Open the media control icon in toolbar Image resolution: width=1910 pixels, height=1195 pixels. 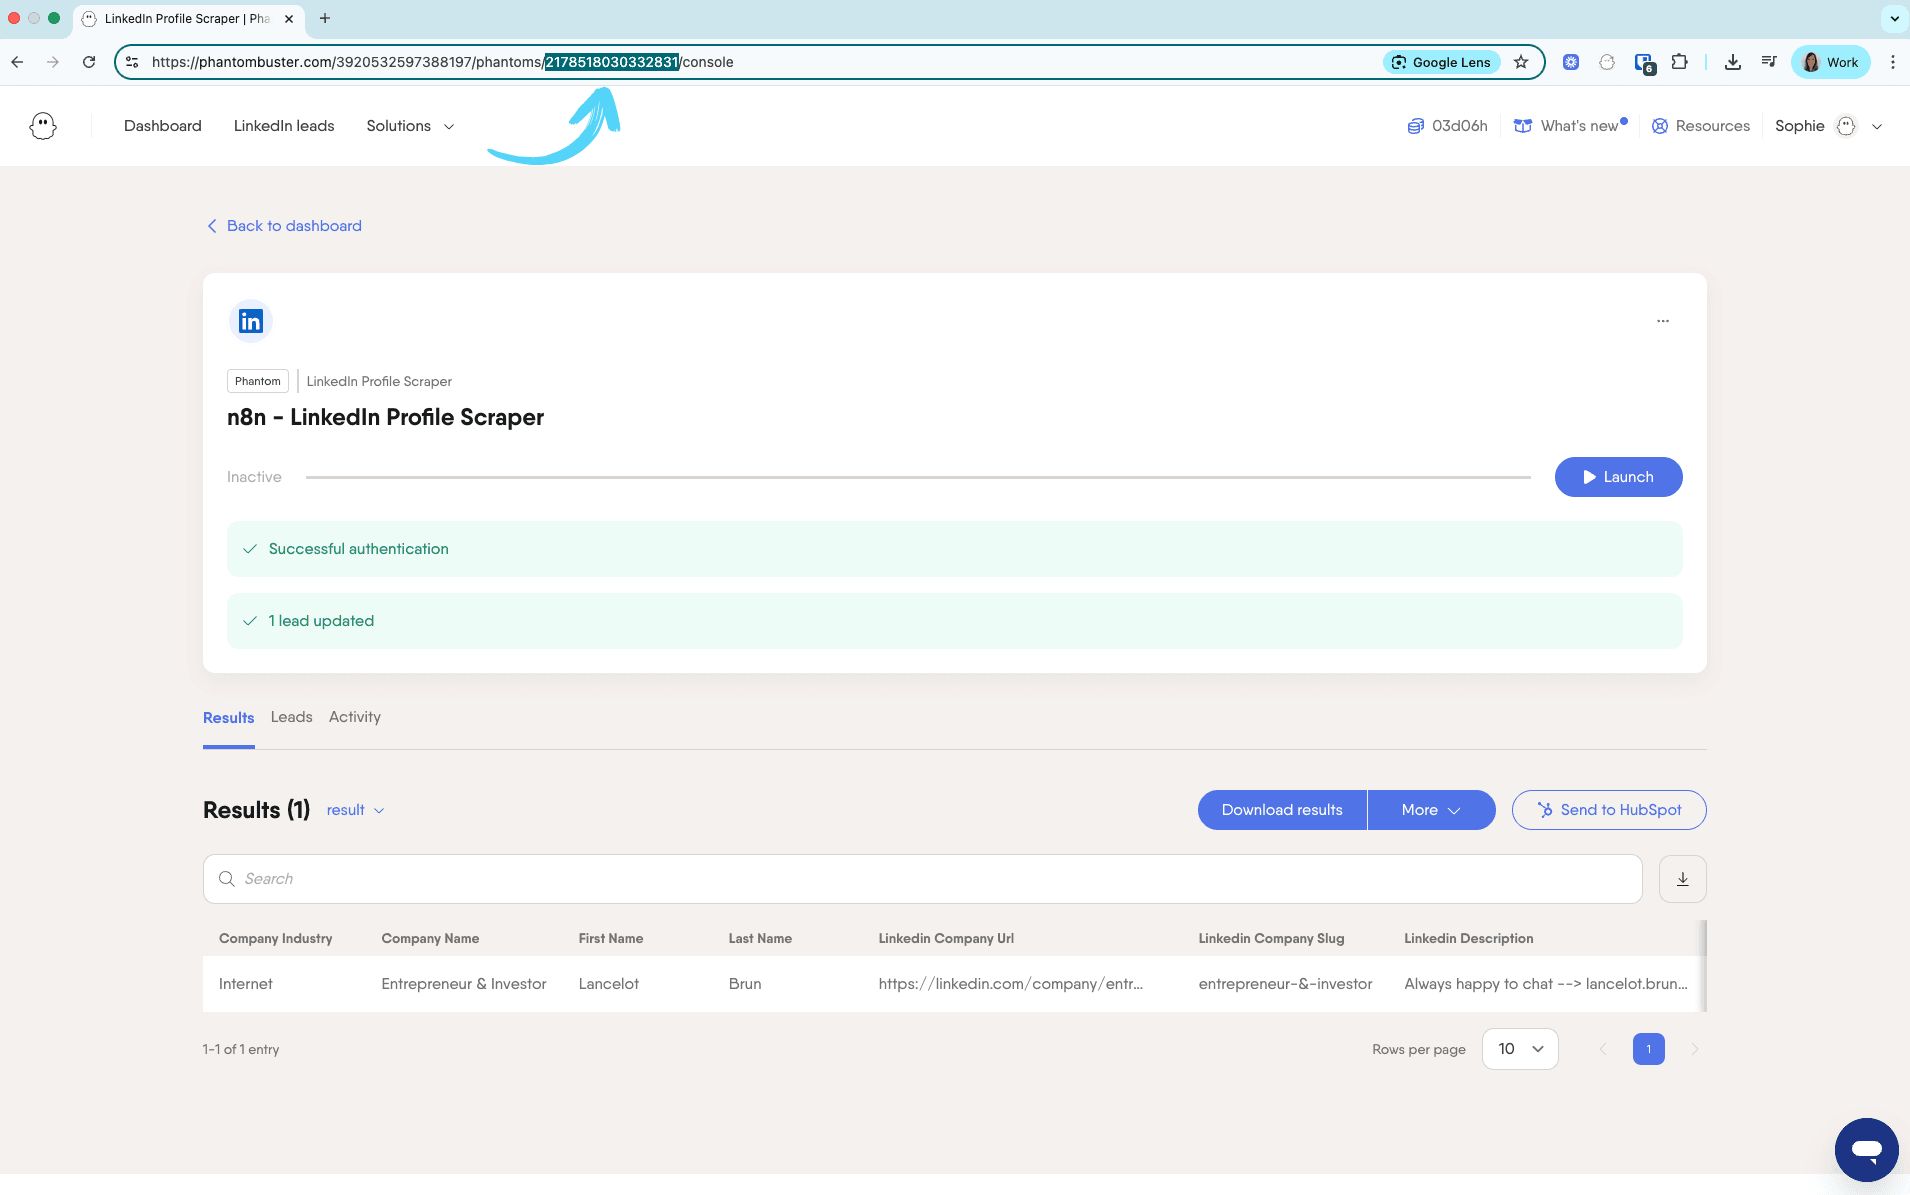(x=1769, y=62)
